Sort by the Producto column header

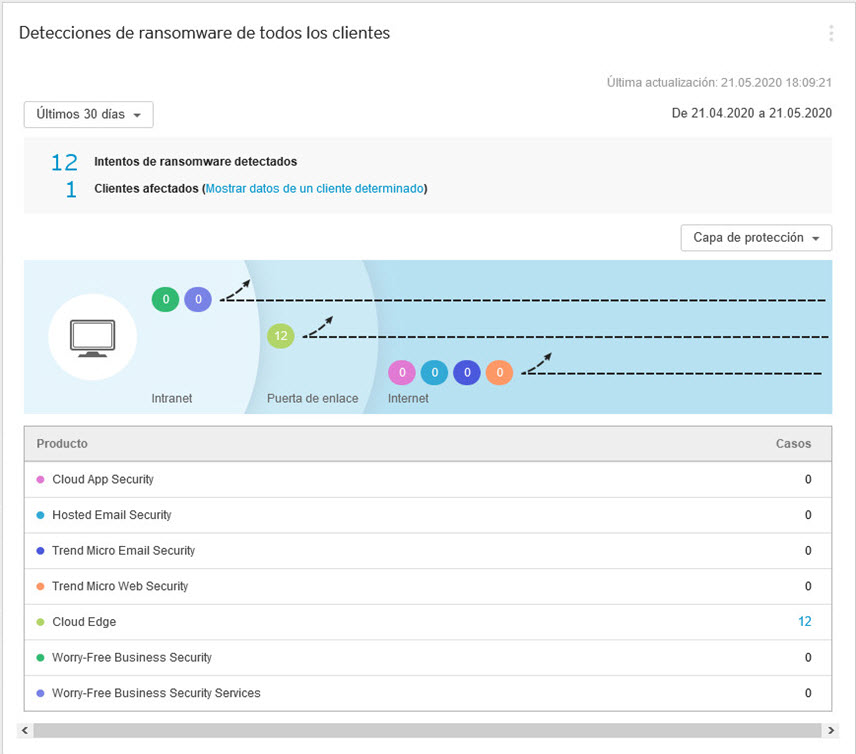(x=62, y=444)
